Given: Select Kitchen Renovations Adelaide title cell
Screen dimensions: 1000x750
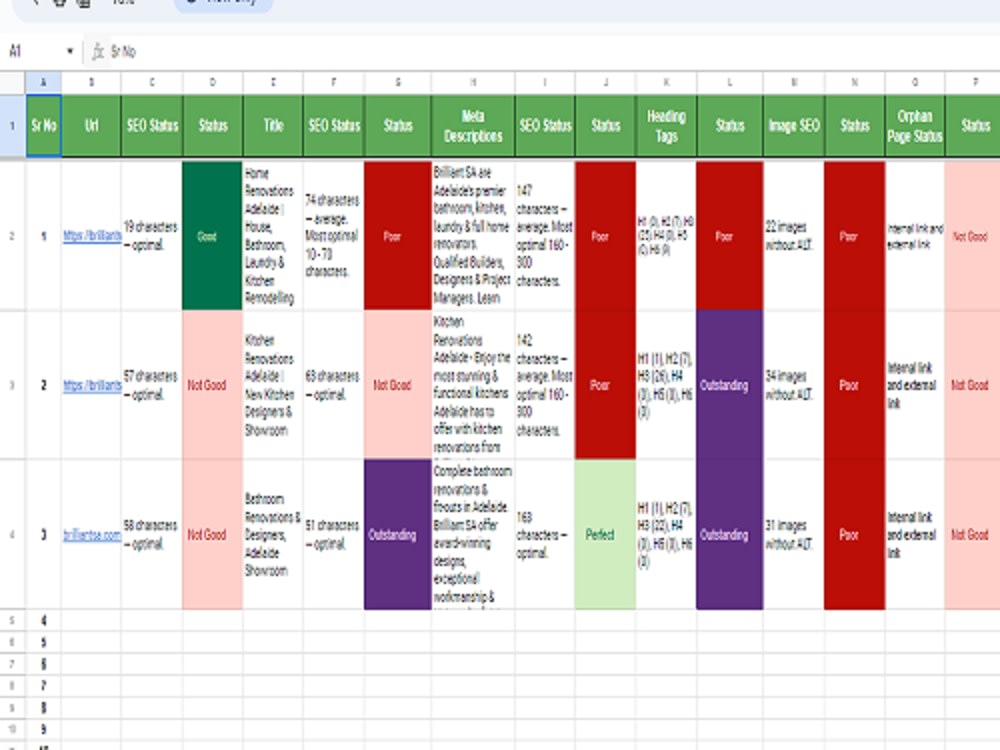Looking at the screenshot, I should click(273, 385).
